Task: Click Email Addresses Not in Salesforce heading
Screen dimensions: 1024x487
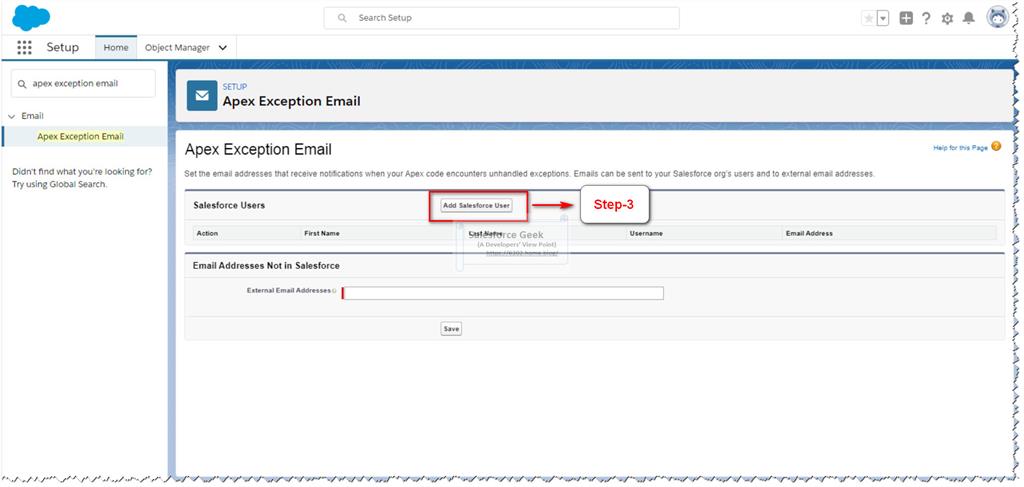Action: tap(266, 266)
